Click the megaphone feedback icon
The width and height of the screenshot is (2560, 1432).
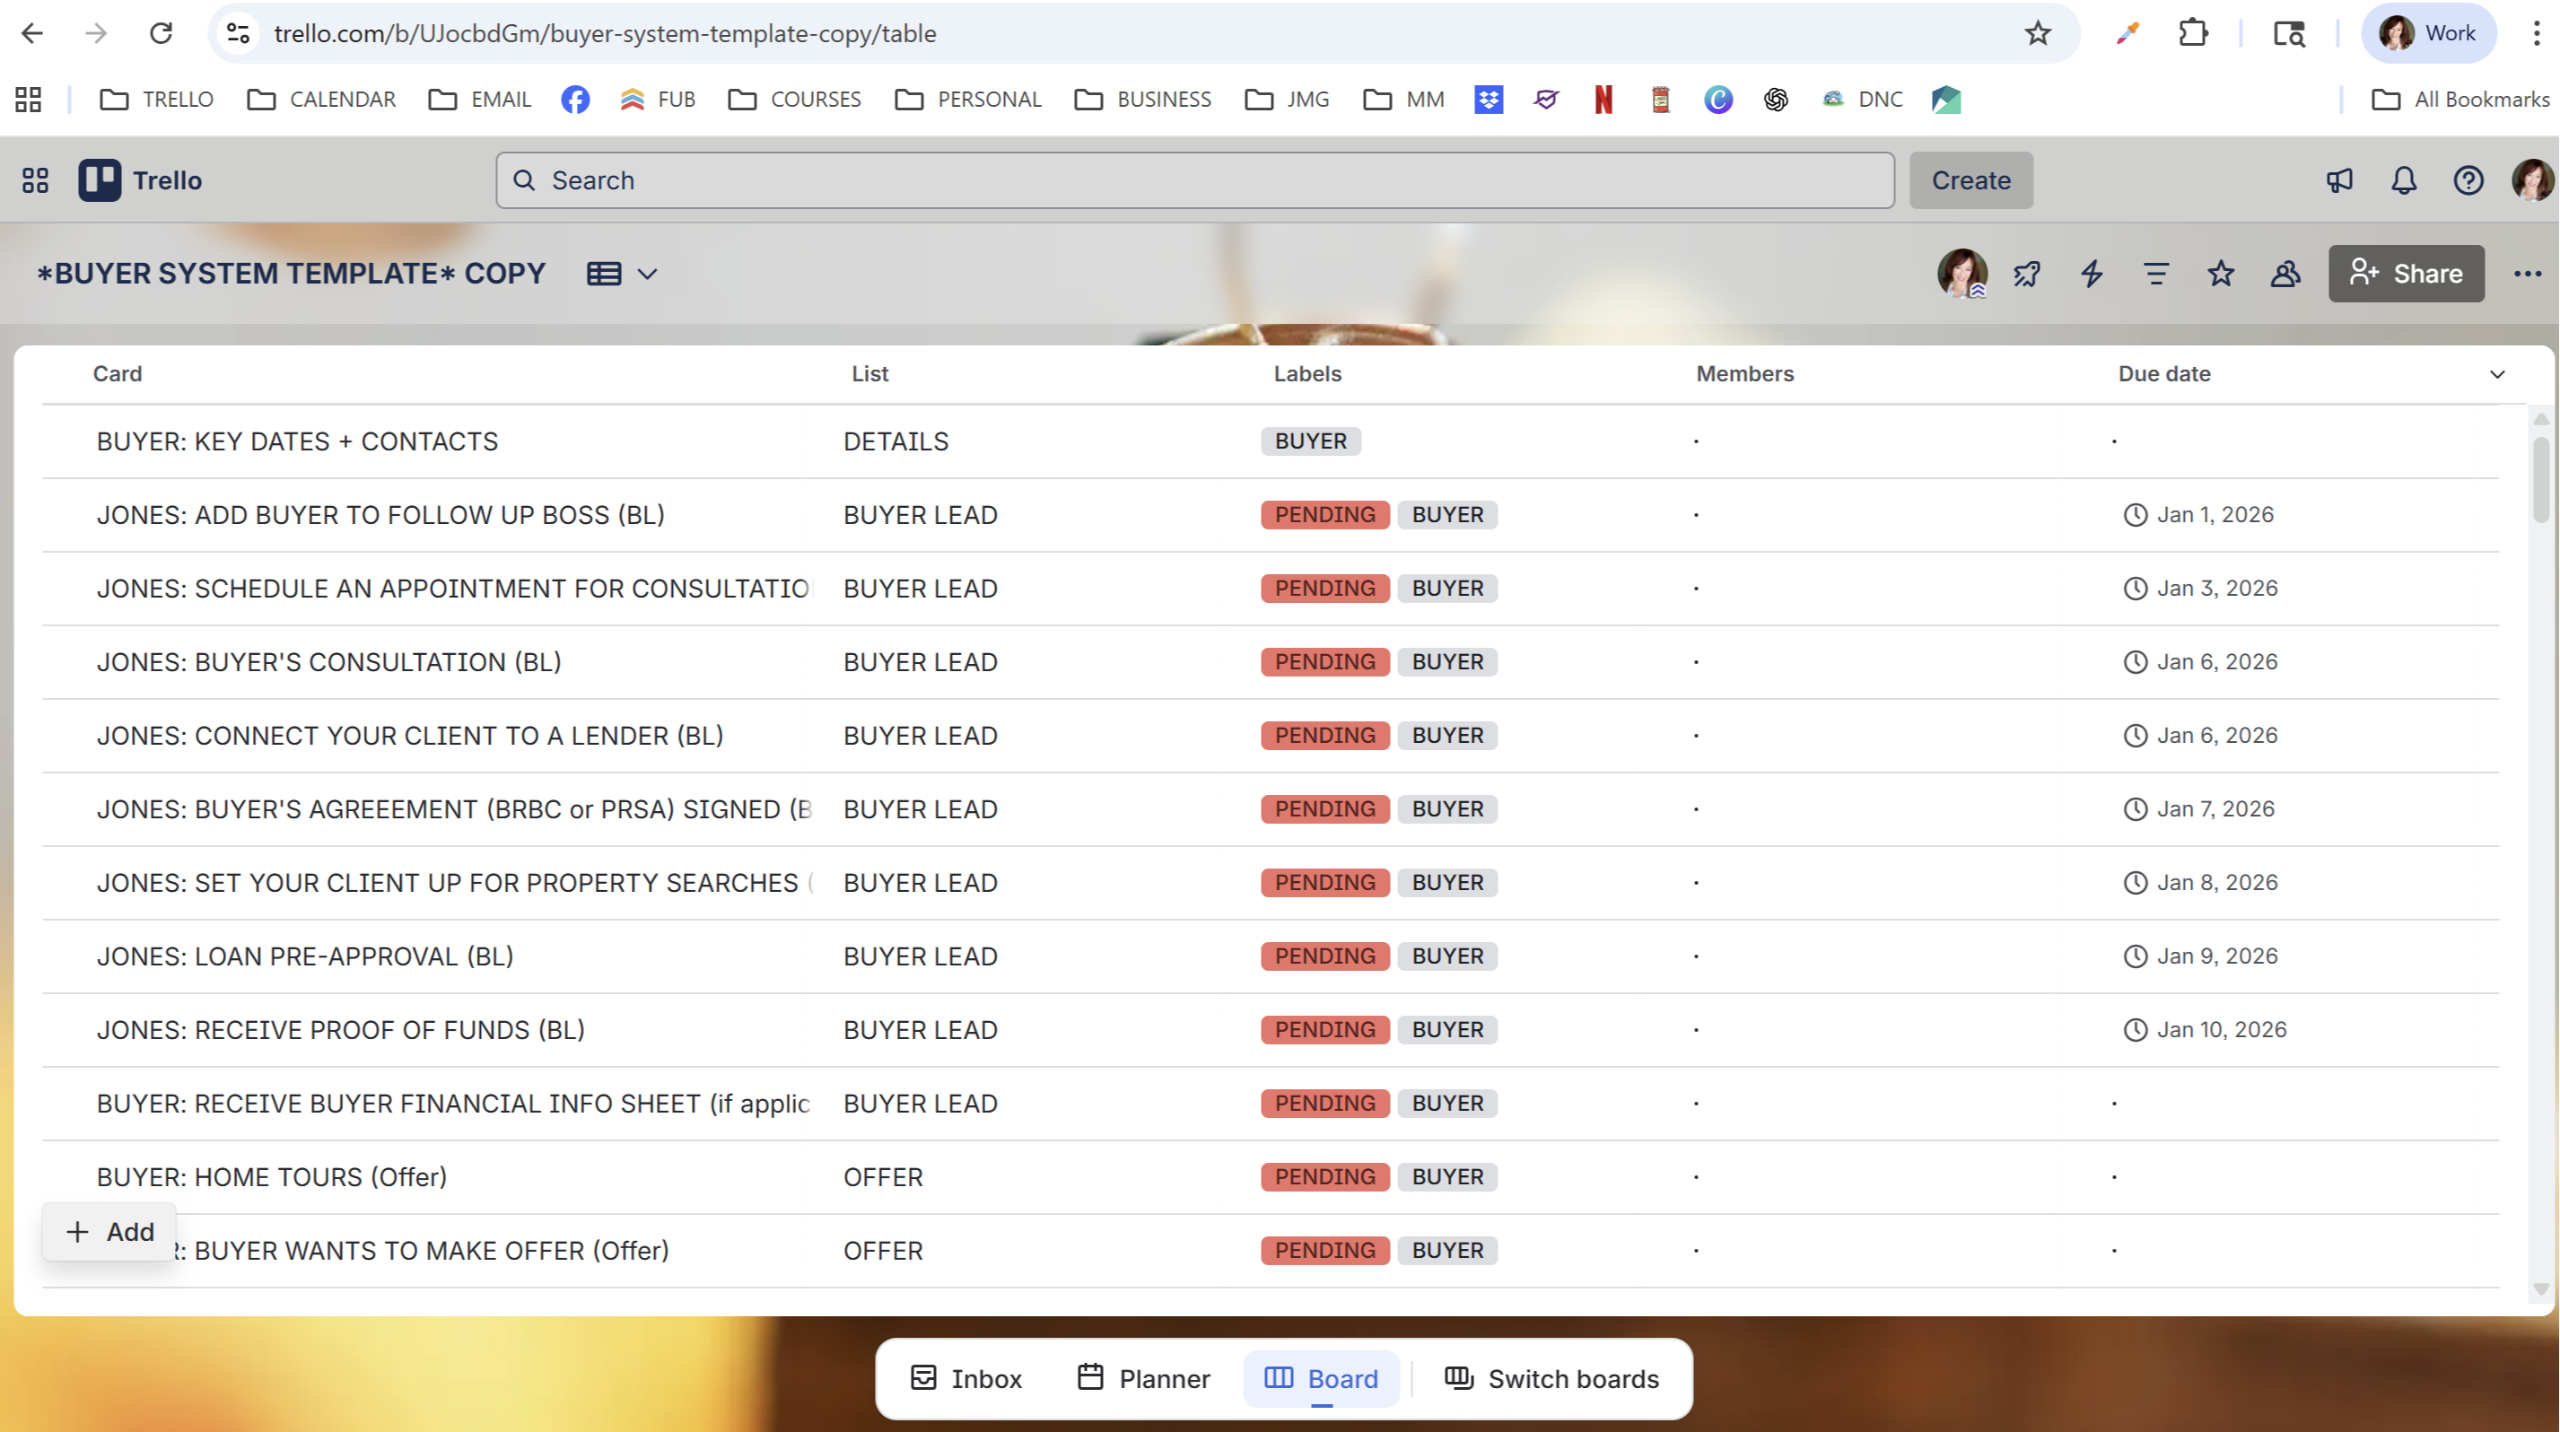click(2339, 180)
